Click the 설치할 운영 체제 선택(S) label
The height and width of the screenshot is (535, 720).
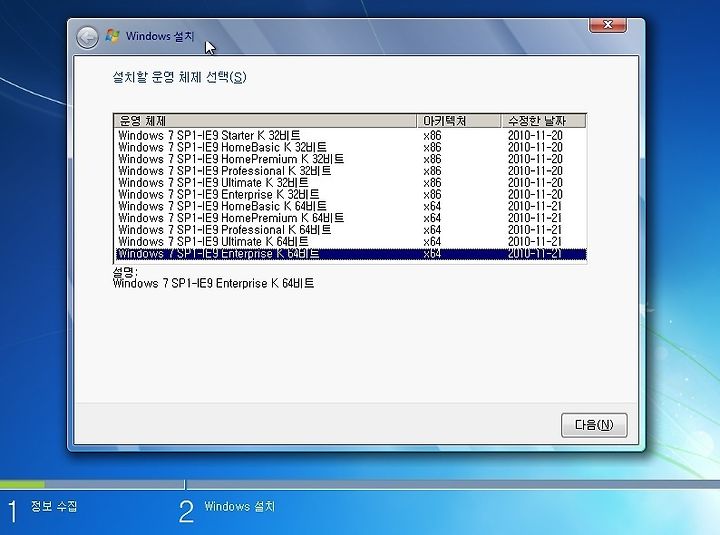coord(180,77)
